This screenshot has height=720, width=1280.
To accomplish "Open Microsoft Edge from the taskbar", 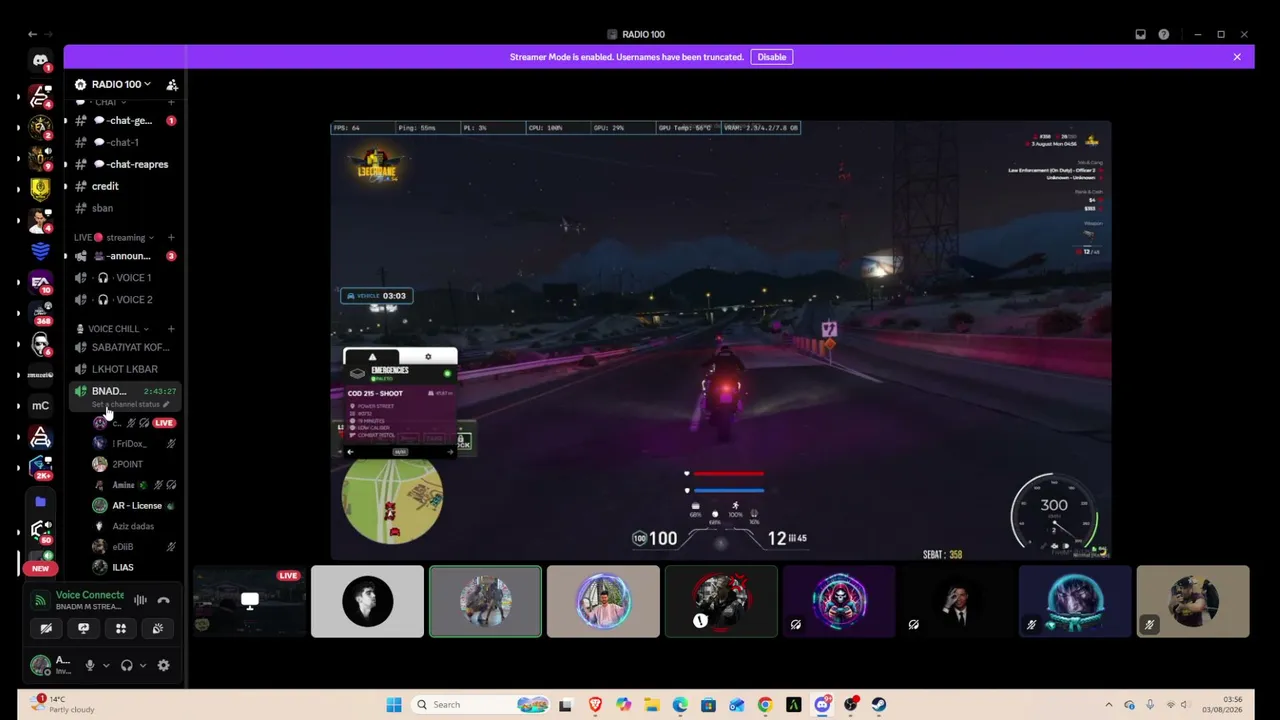I will click(680, 704).
